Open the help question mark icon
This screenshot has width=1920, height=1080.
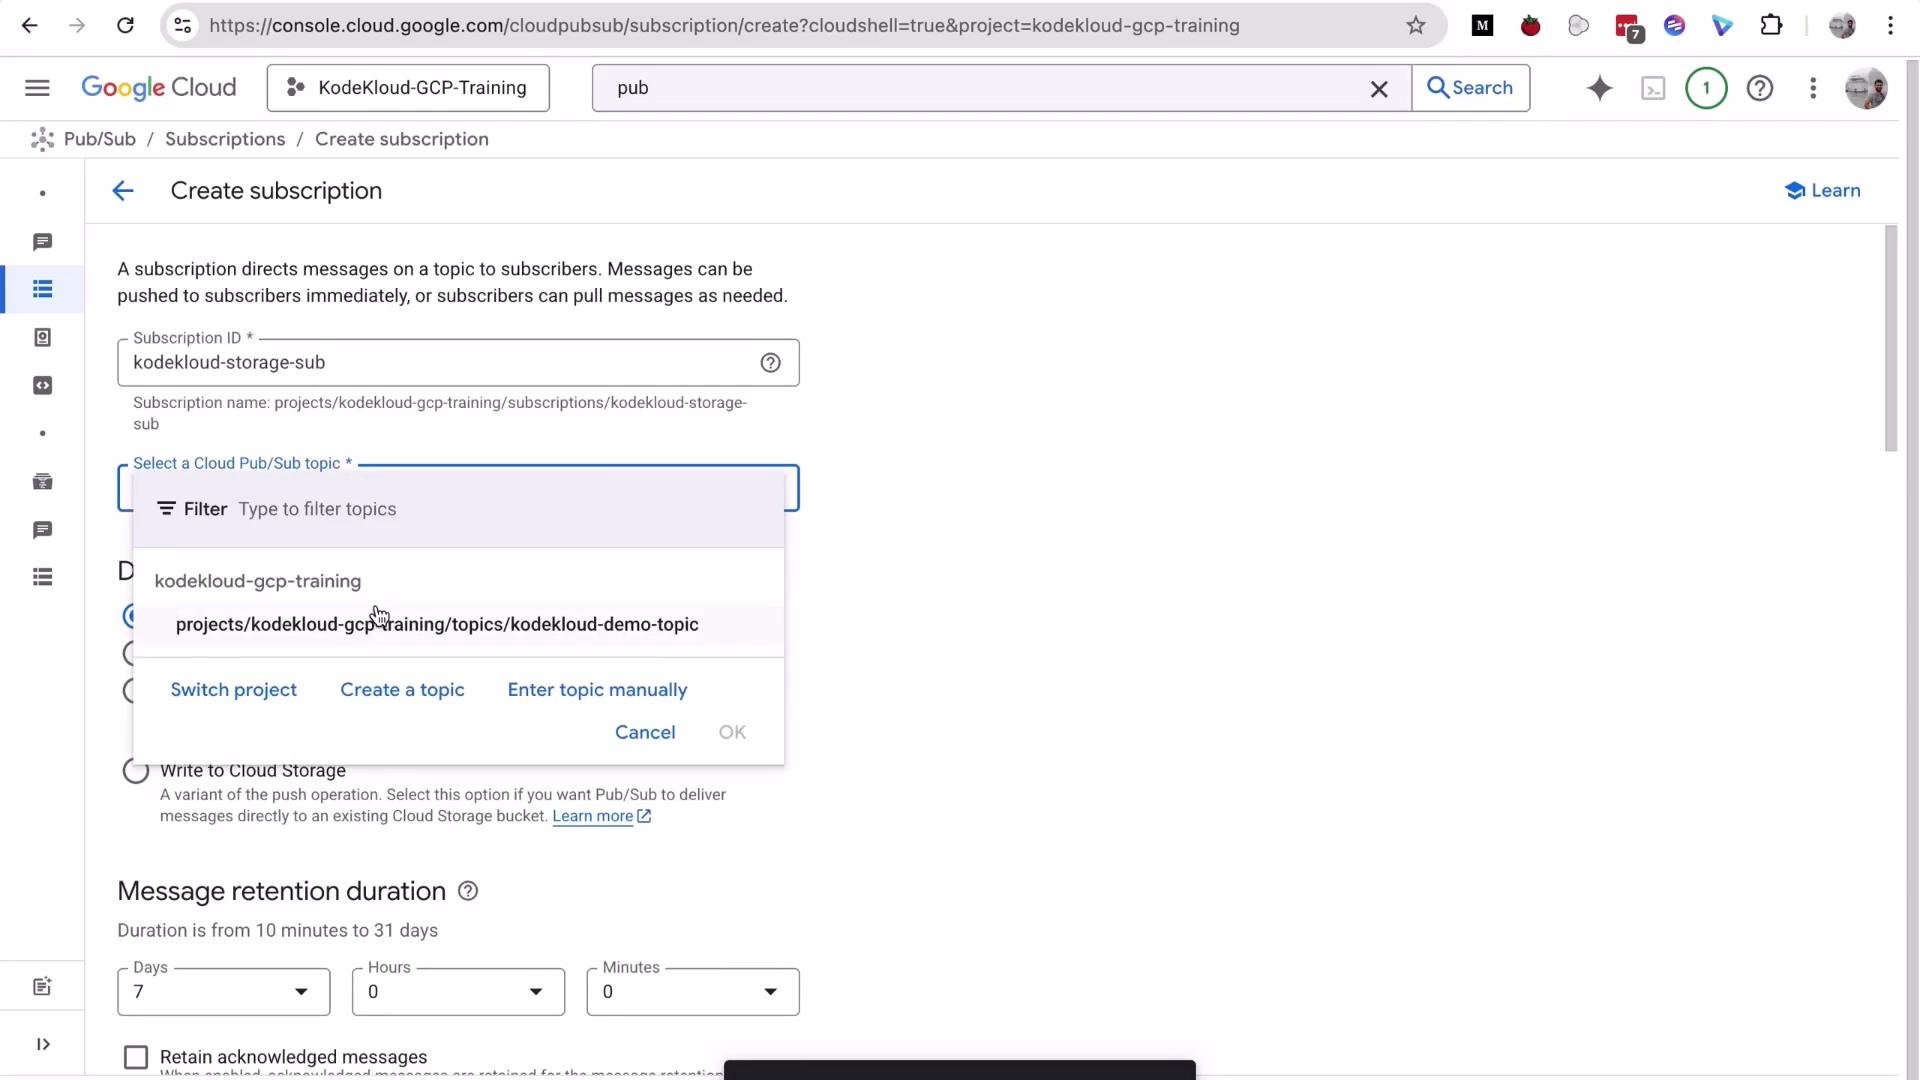click(x=1760, y=88)
